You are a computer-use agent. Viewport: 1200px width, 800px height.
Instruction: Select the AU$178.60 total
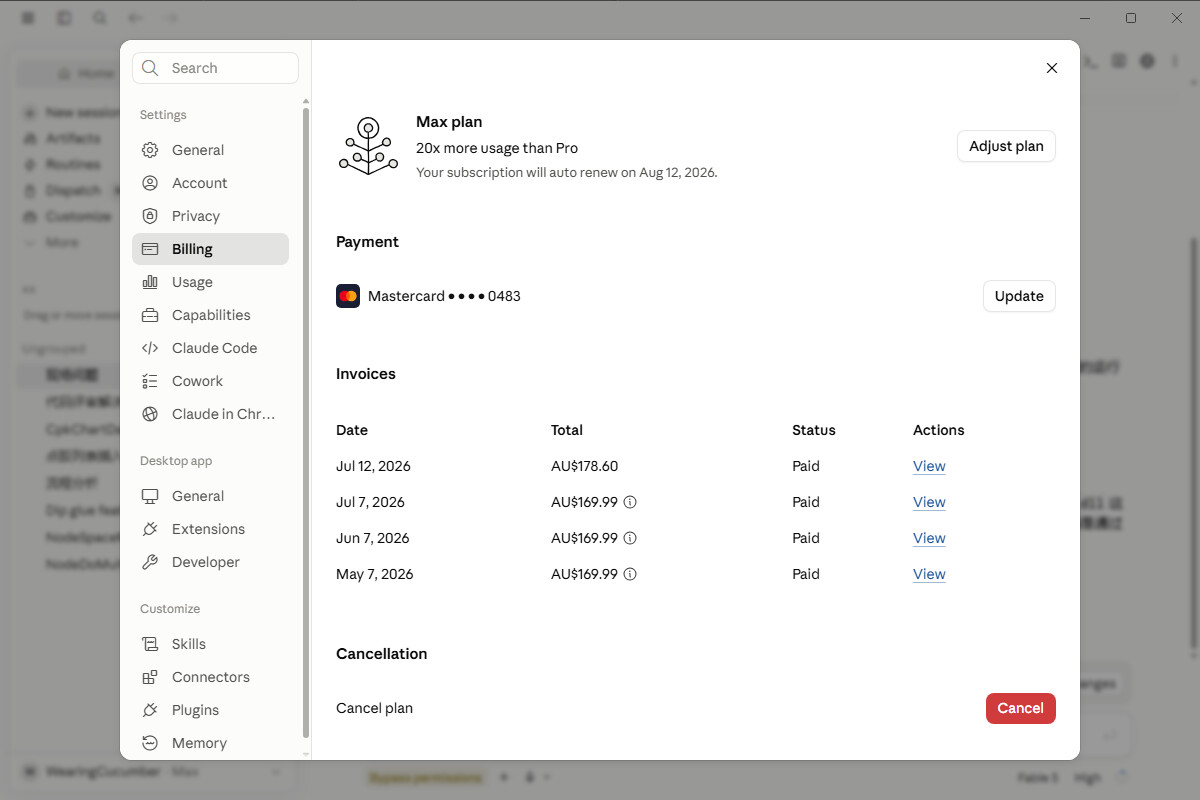click(584, 466)
